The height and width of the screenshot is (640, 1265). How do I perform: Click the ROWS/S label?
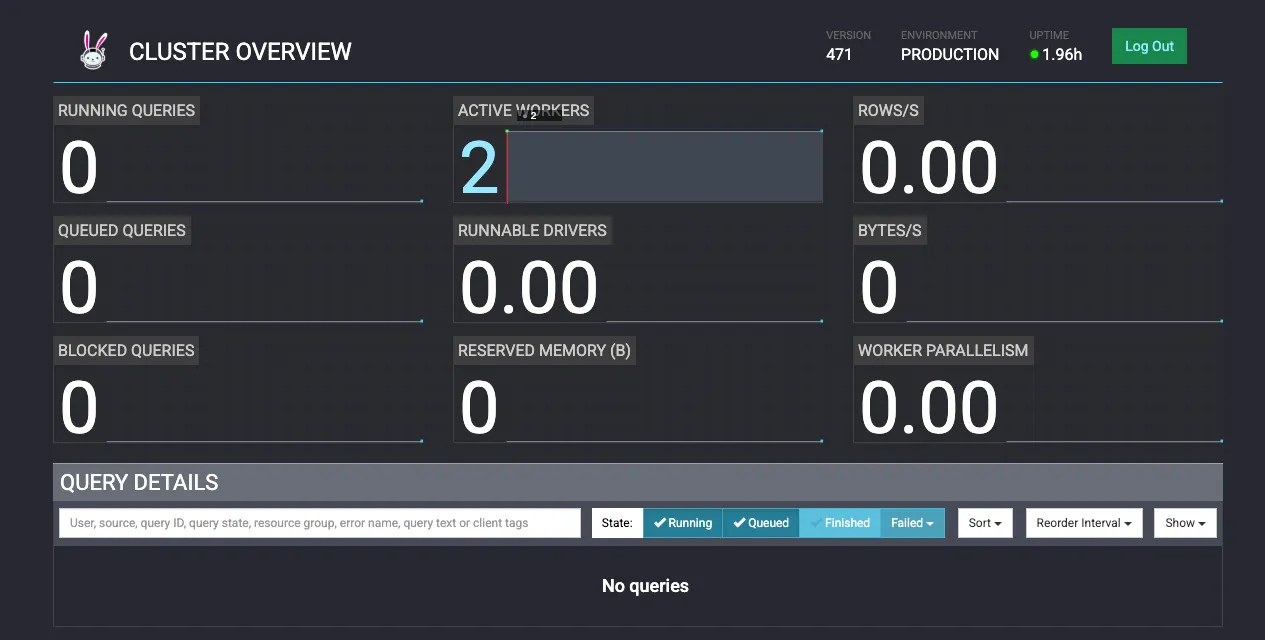coord(888,111)
